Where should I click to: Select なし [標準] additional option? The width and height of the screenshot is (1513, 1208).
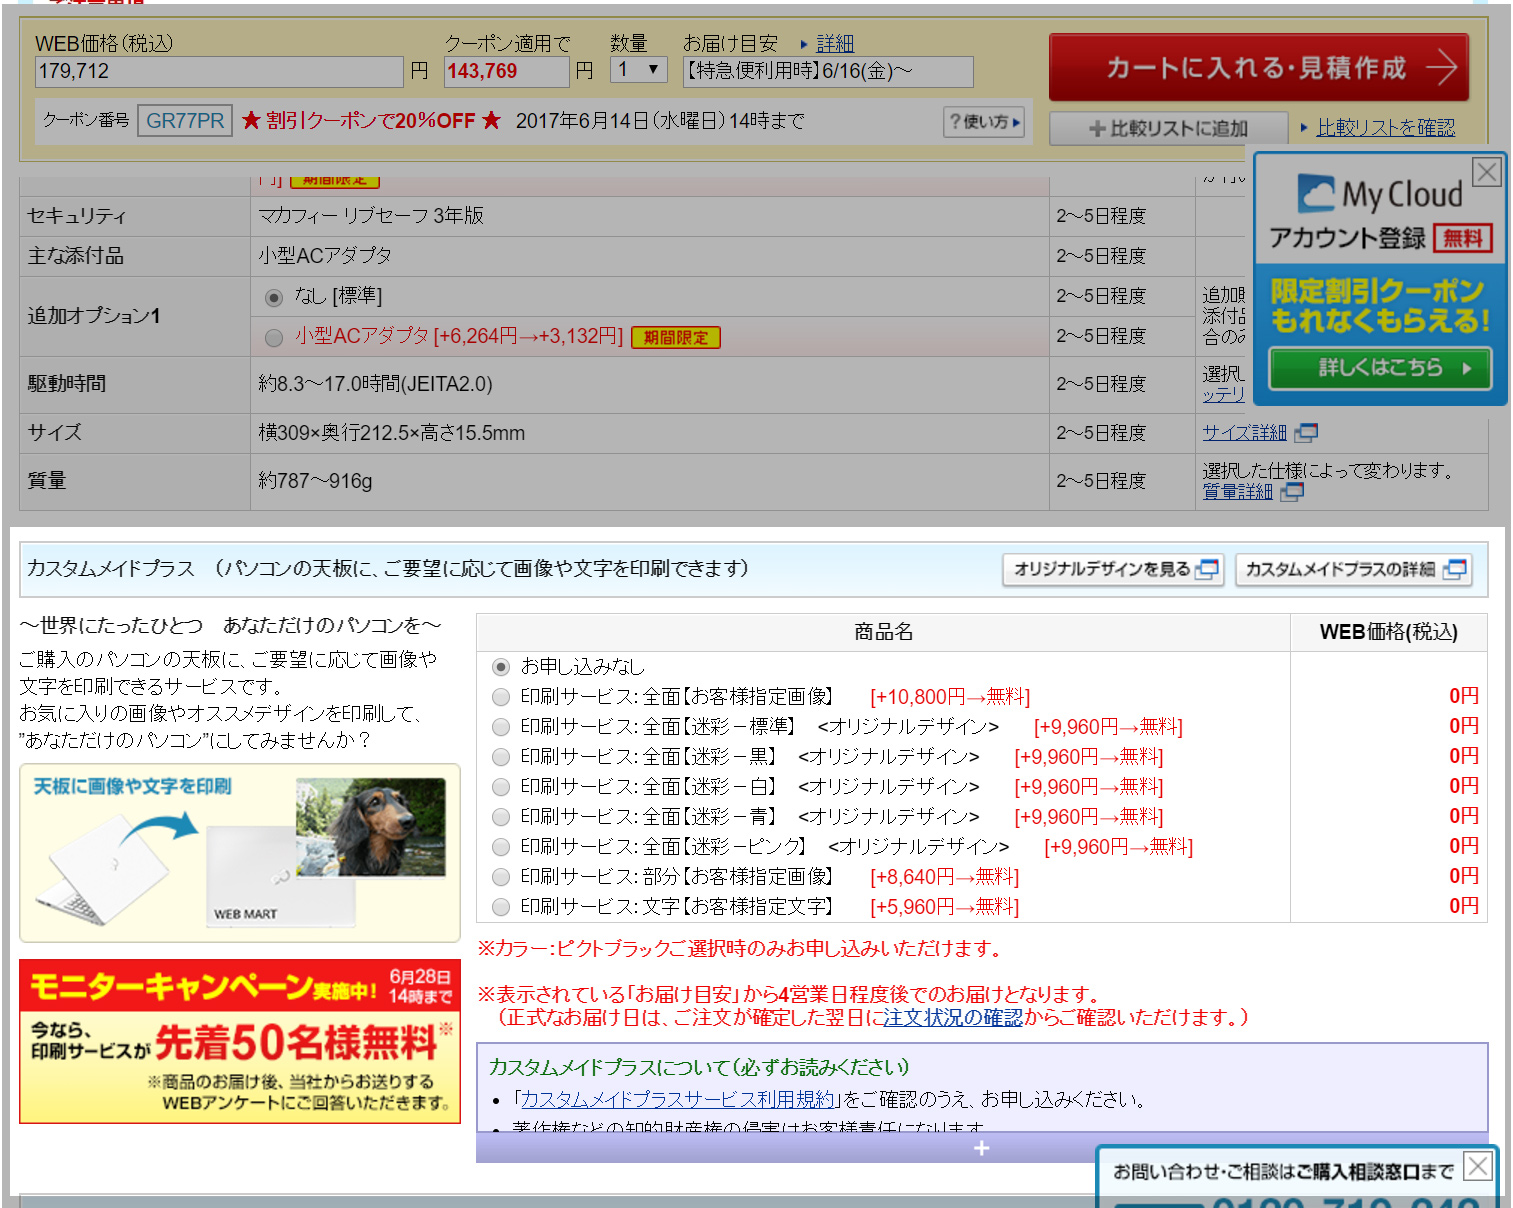(274, 298)
